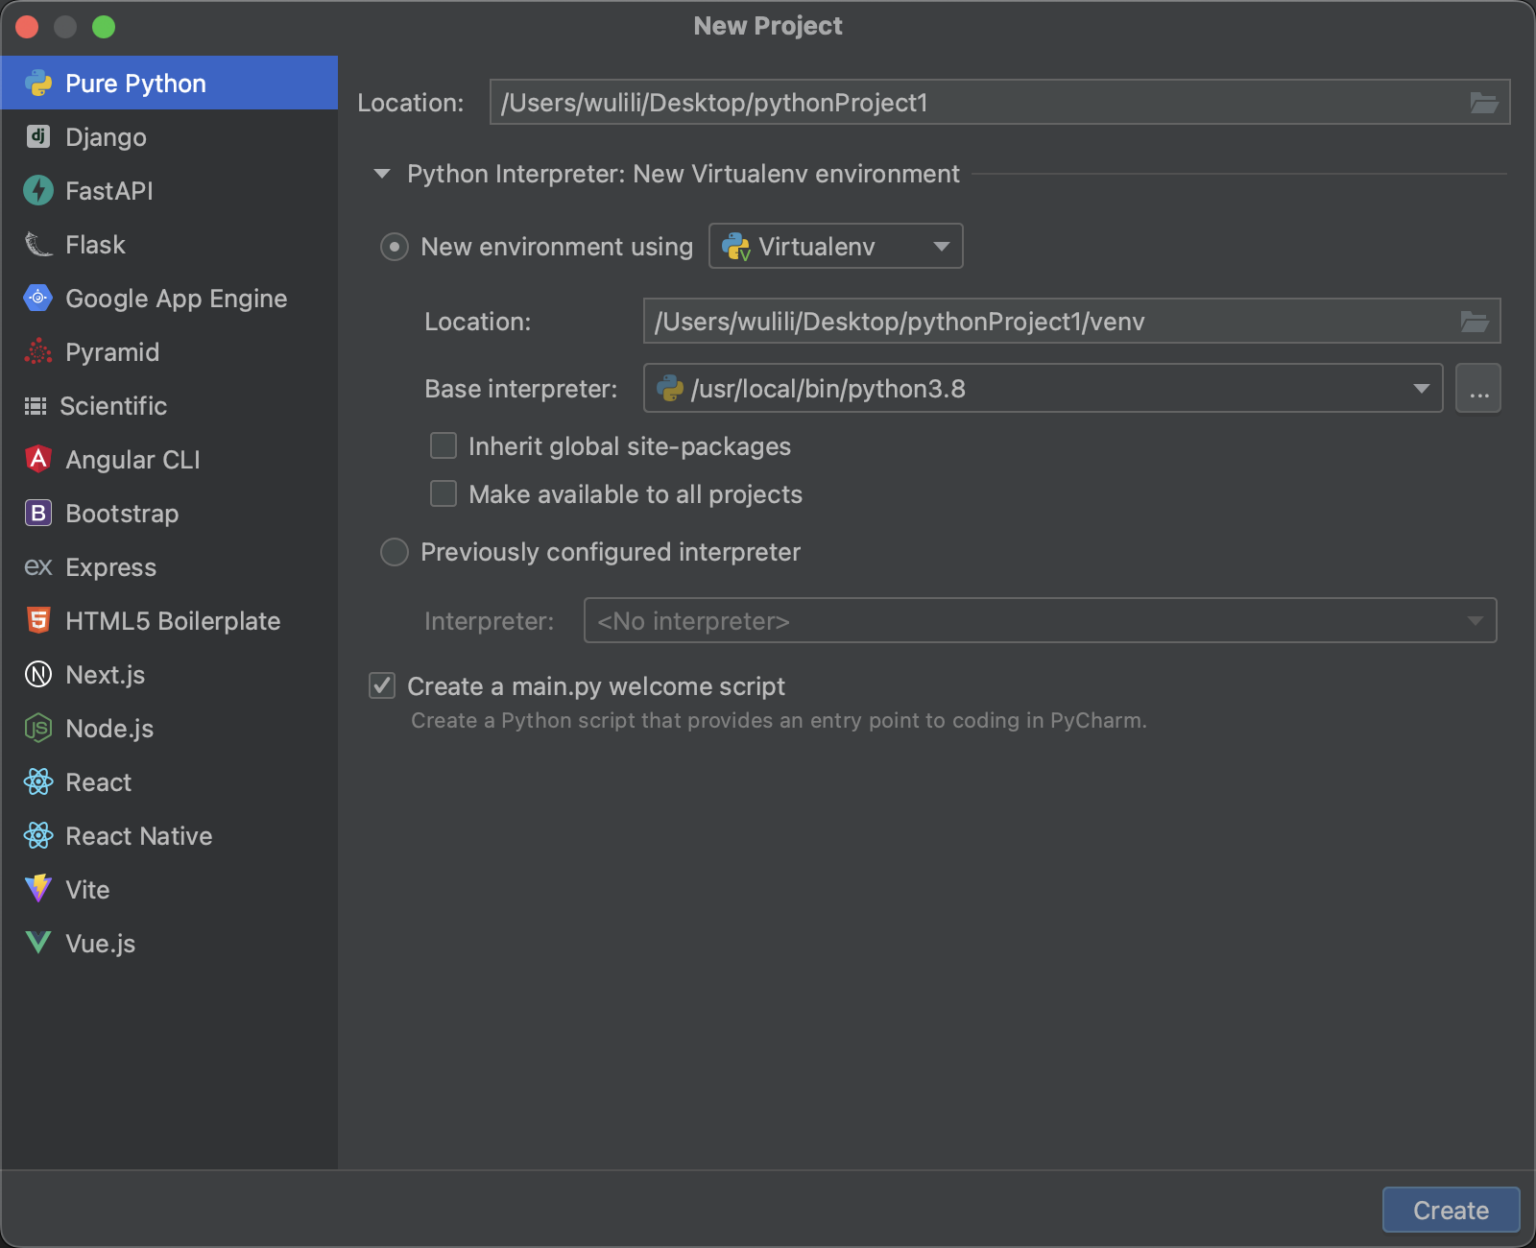Click the ellipsis button beside Base interpreter
1536x1248 pixels.
click(1478, 389)
